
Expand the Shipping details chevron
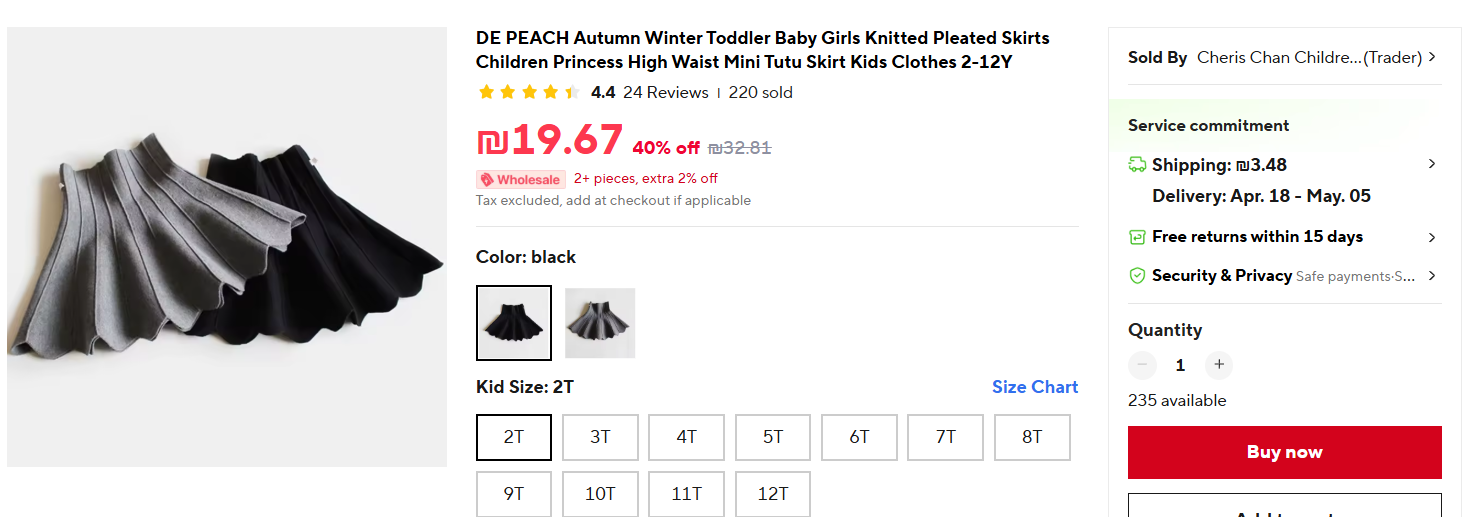pos(1432,164)
